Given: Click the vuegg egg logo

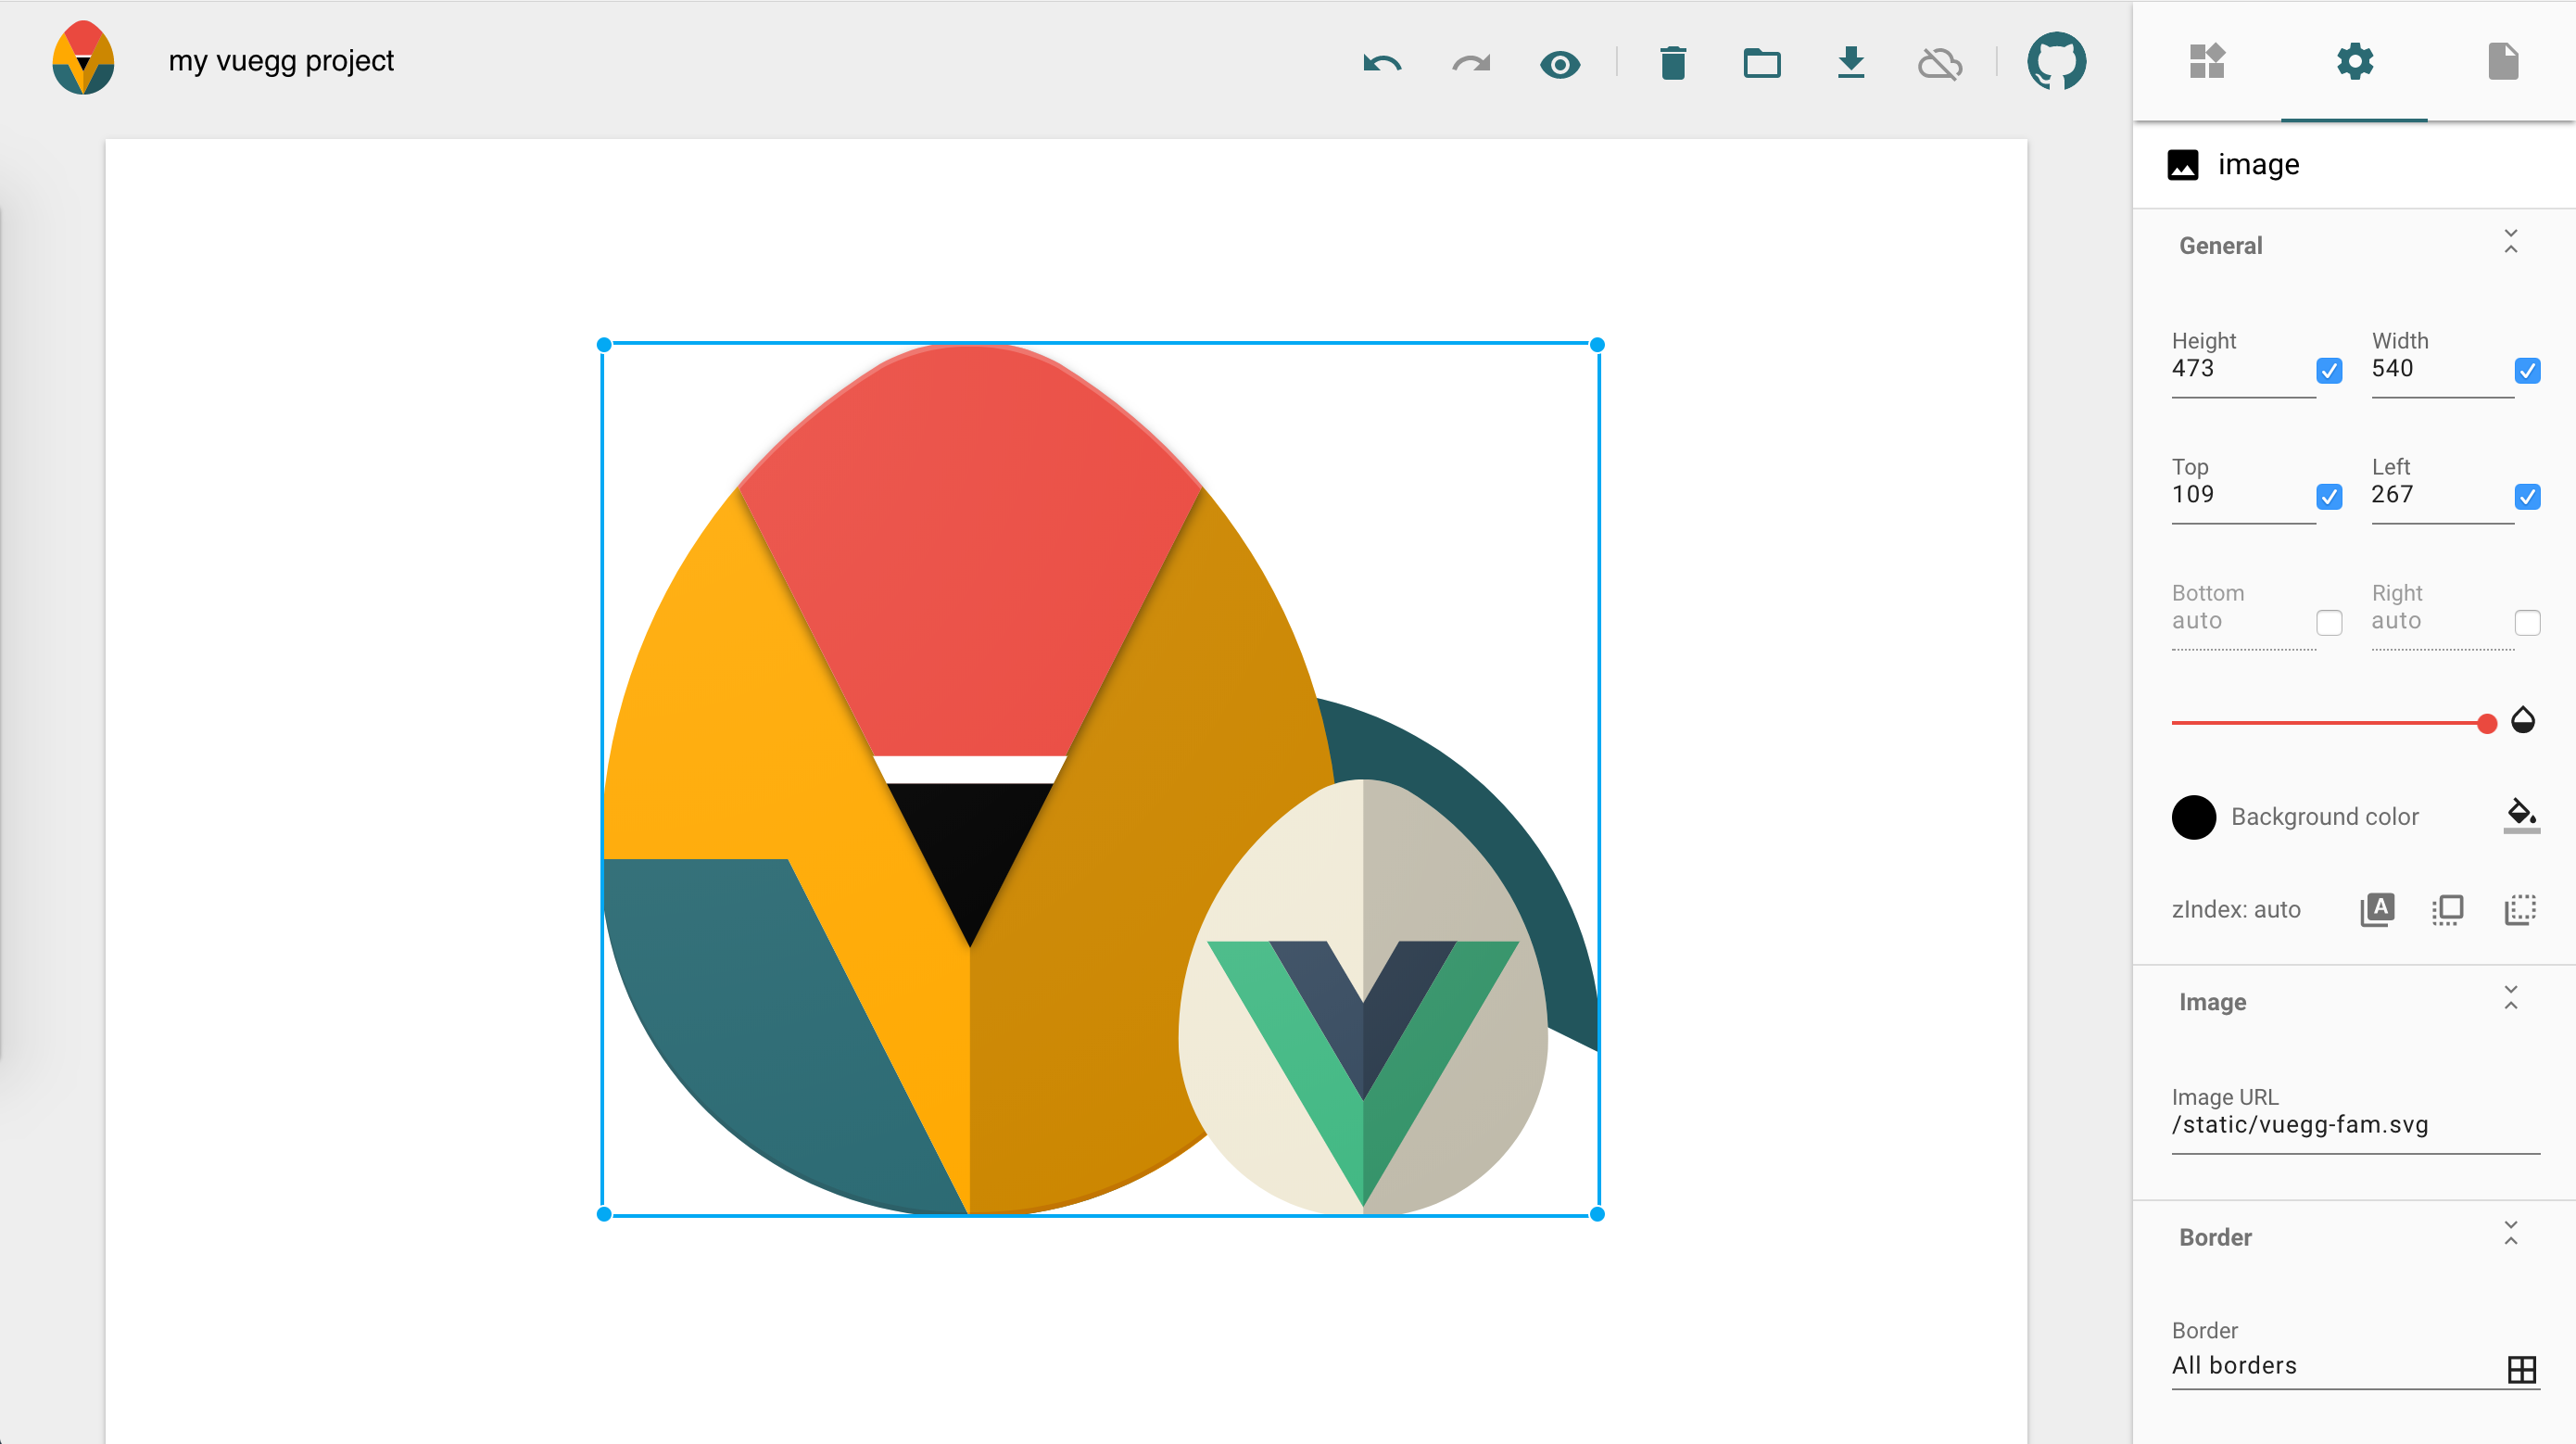Looking at the screenshot, I should tap(83, 59).
